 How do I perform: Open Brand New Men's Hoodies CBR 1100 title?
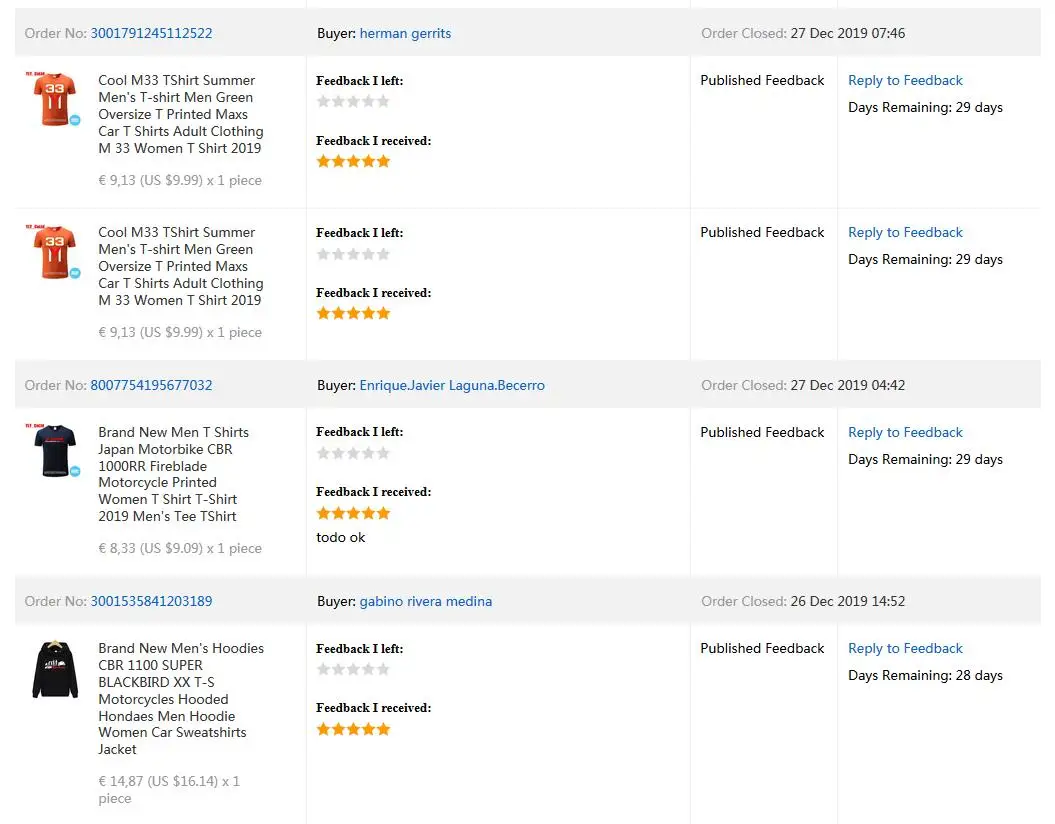click(x=180, y=698)
